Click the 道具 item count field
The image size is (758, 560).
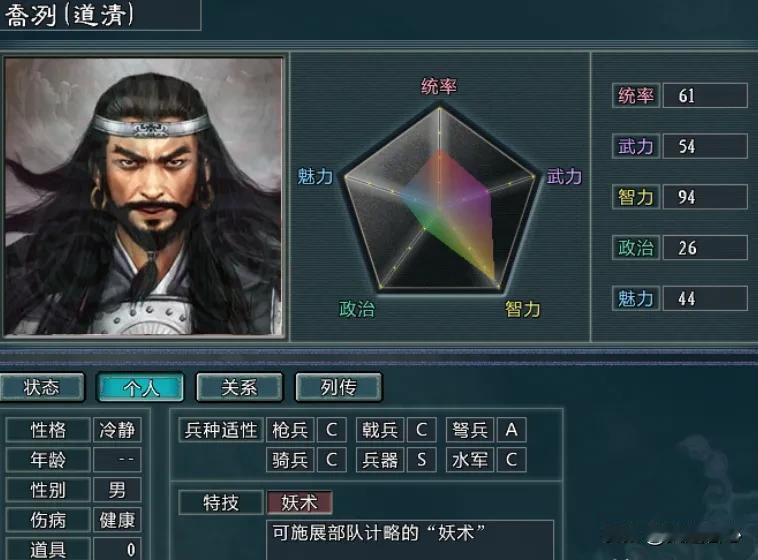(117, 549)
